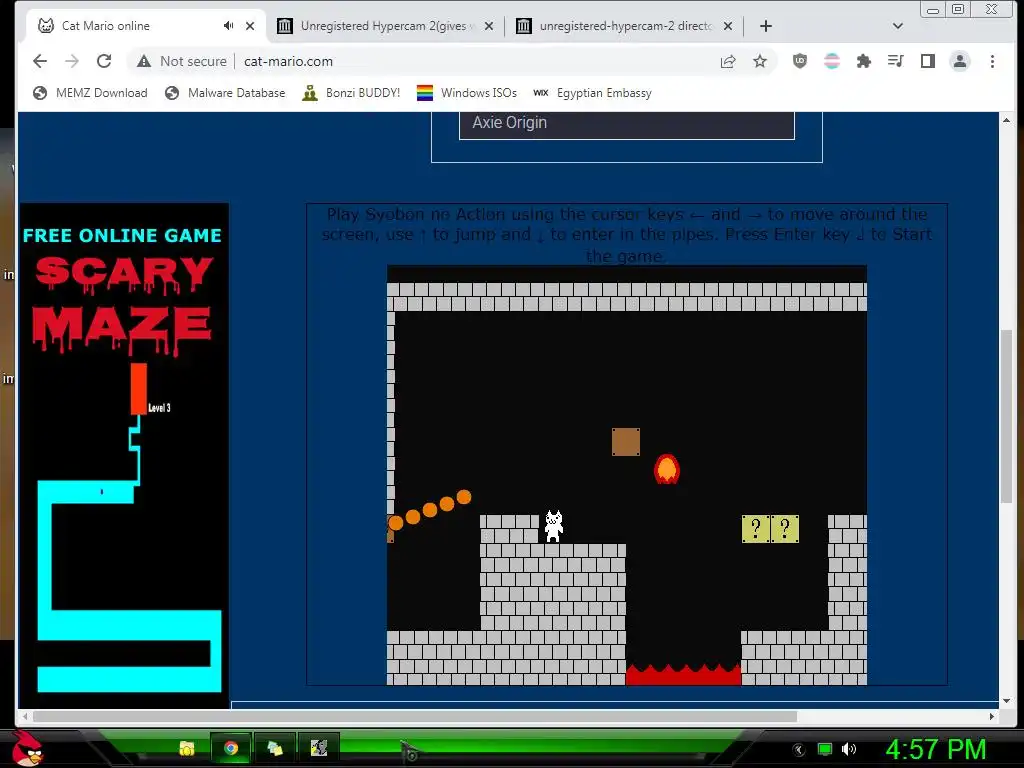Click the Not secure warning icon
The height and width of the screenshot is (768, 1024).
pos(144,61)
